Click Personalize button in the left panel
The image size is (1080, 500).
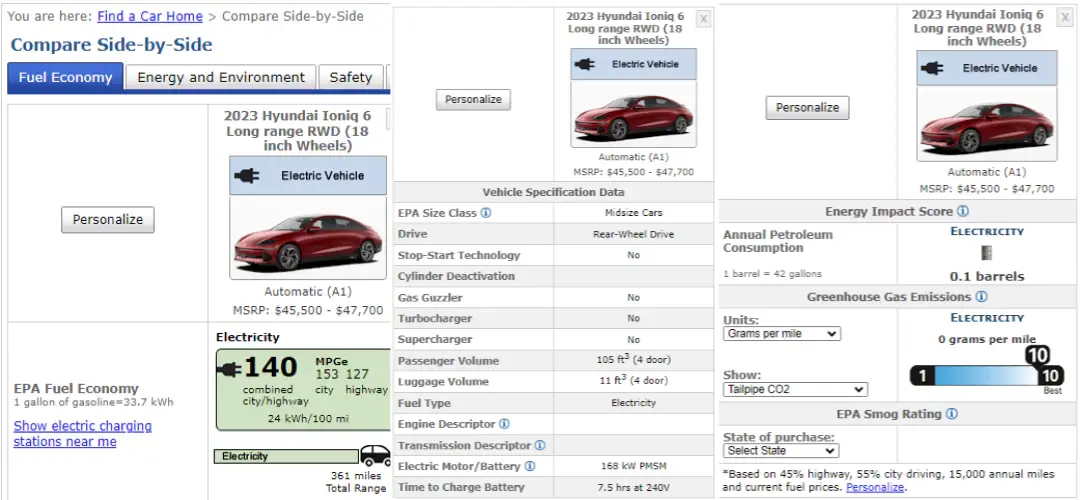[107, 220]
